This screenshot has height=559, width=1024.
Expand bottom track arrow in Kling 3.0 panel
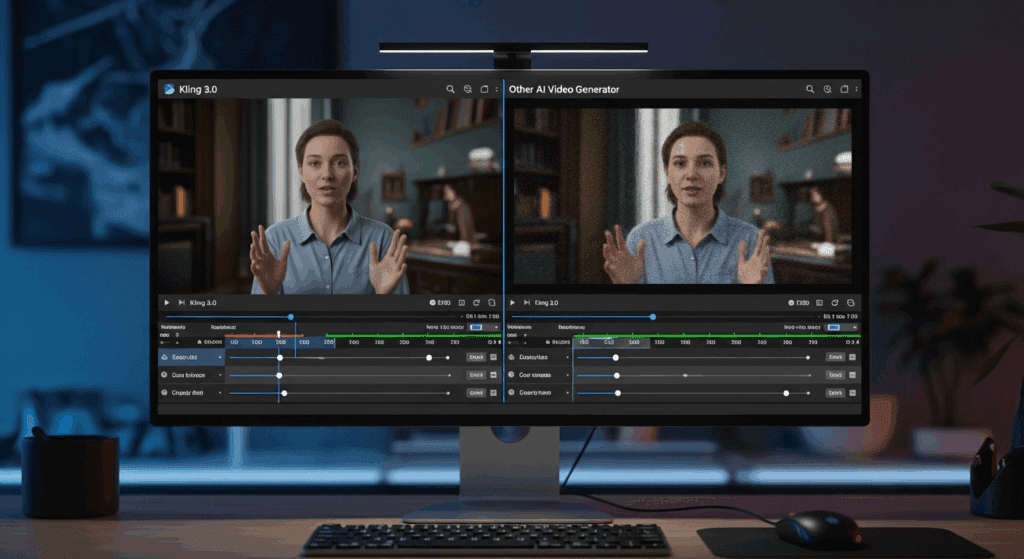220,393
